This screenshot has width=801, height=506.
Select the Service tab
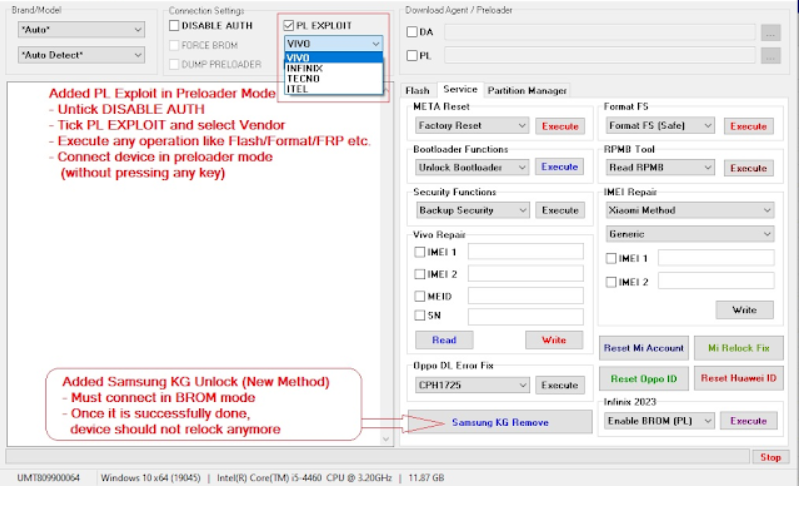460,89
